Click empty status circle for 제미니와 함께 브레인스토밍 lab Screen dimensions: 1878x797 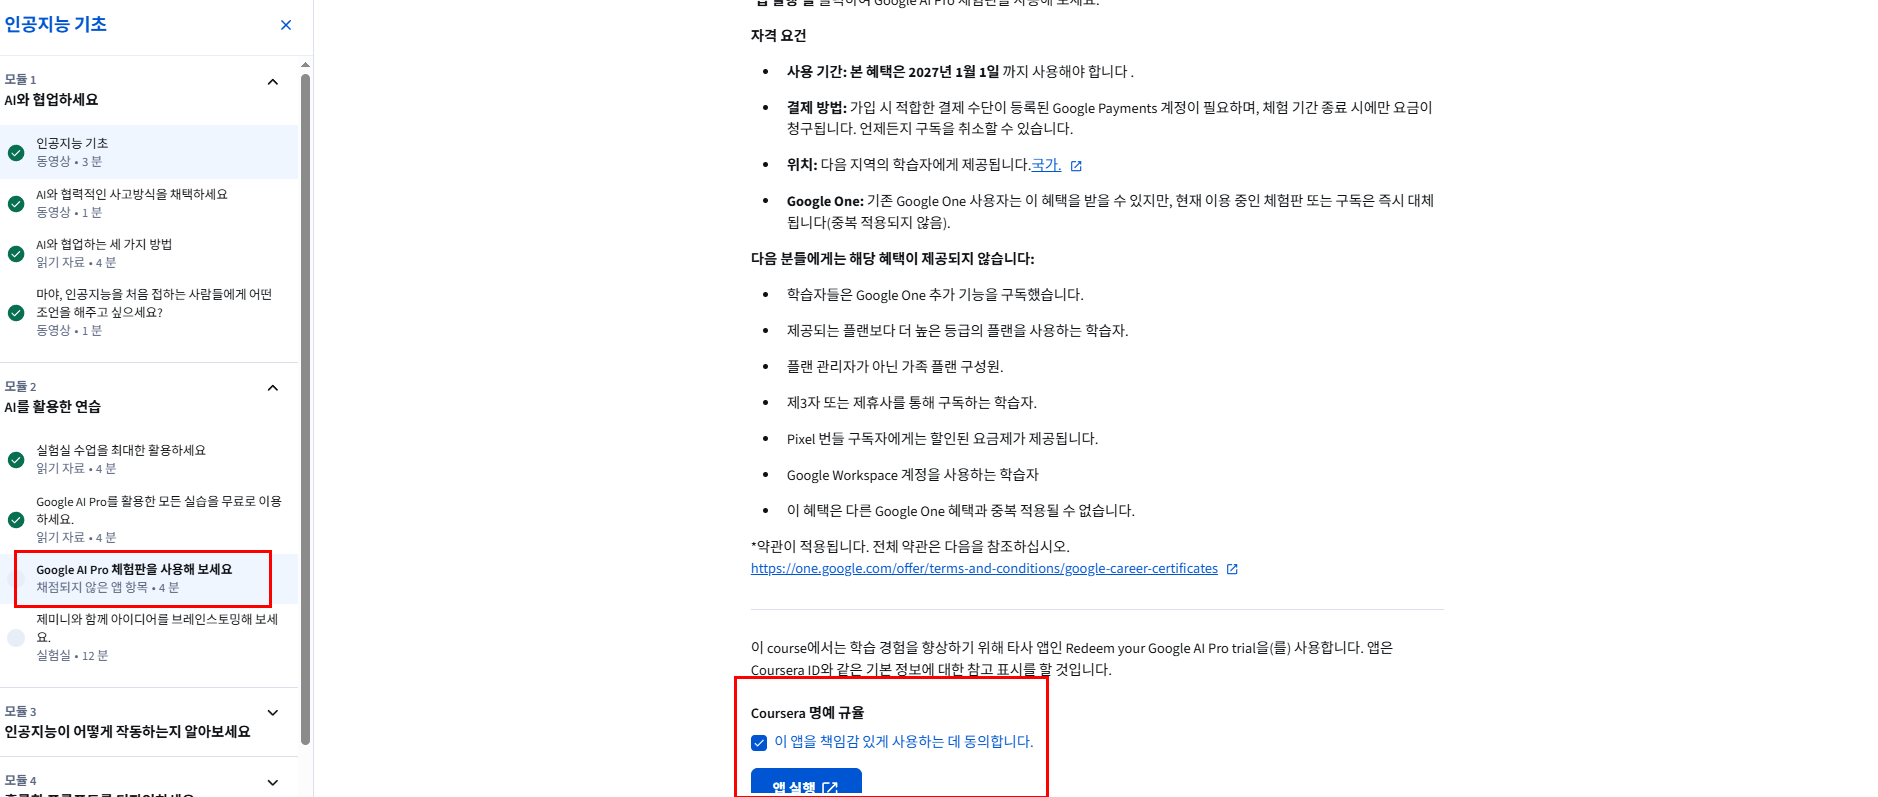point(16,638)
